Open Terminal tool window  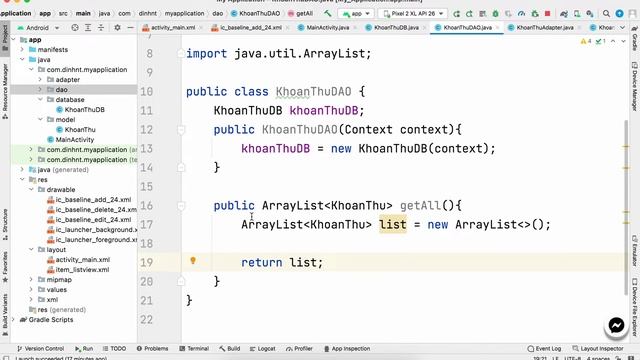pyautogui.click(x=194, y=349)
